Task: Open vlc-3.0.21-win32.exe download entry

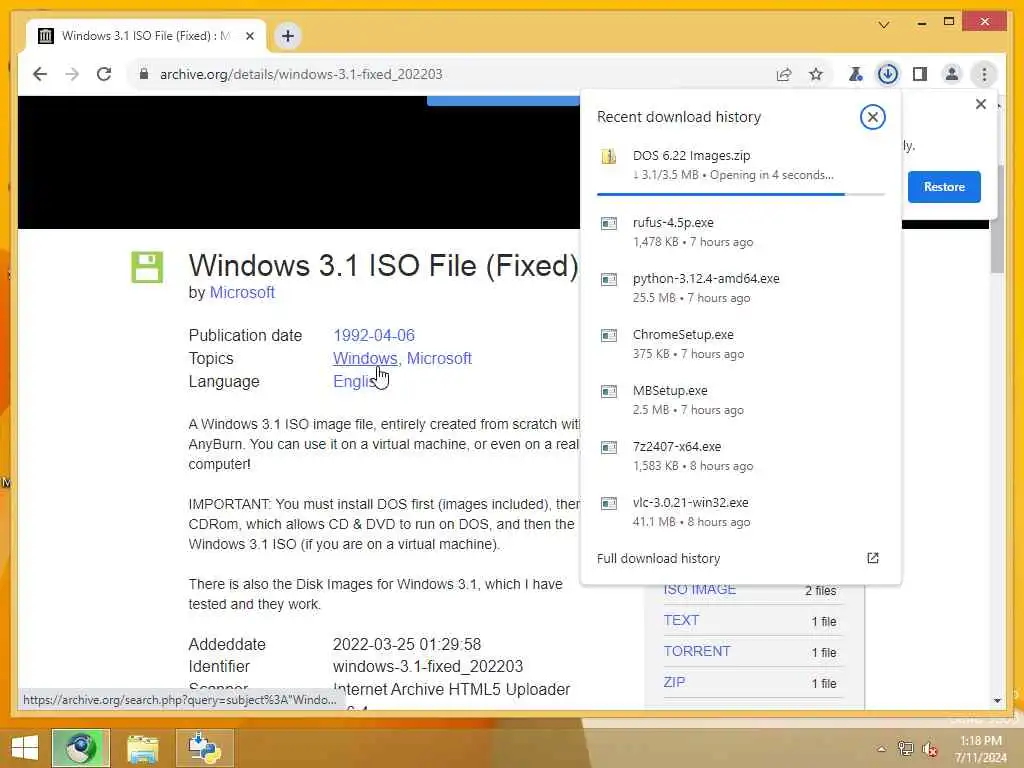Action: click(x=740, y=513)
